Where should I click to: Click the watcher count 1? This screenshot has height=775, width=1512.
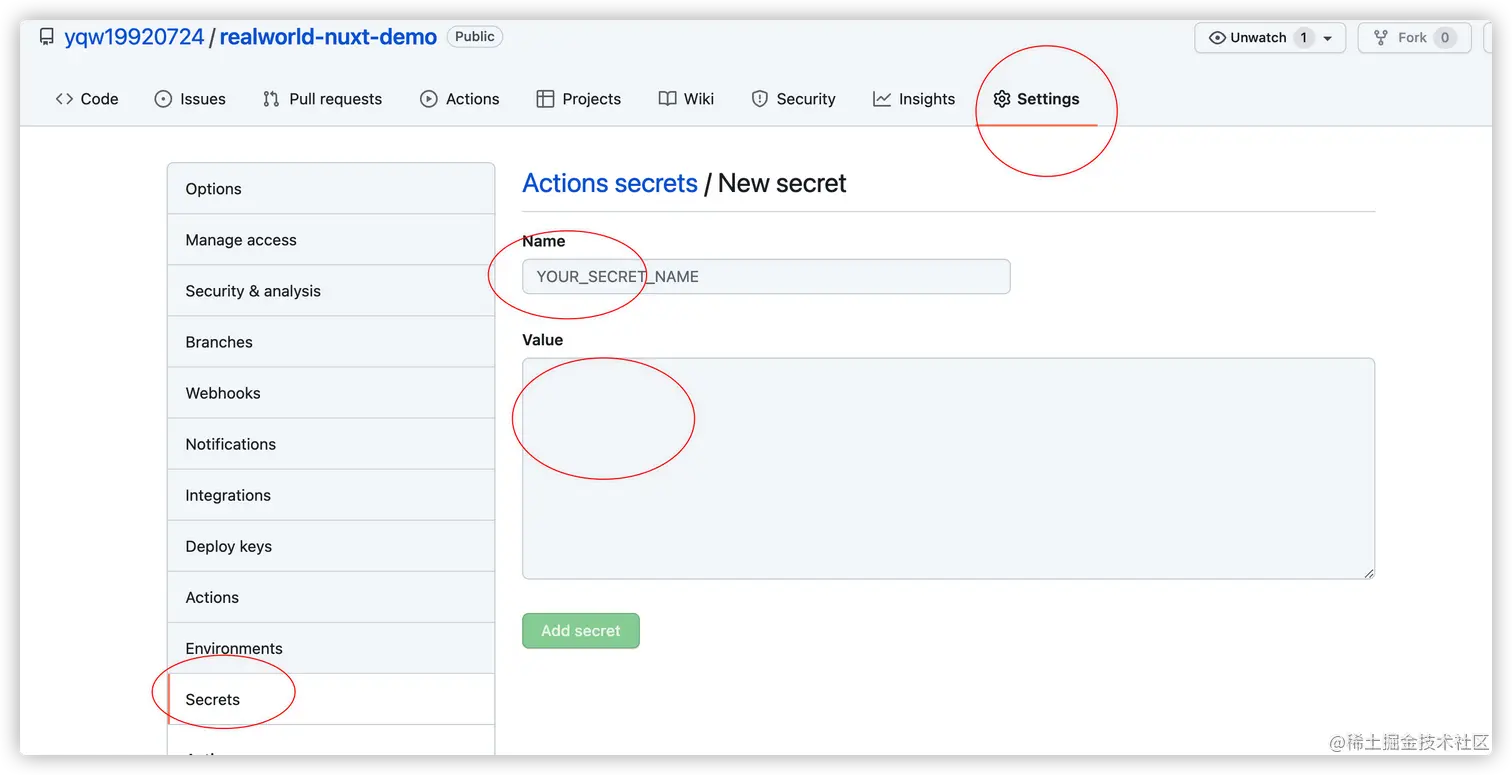tap(1303, 38)
